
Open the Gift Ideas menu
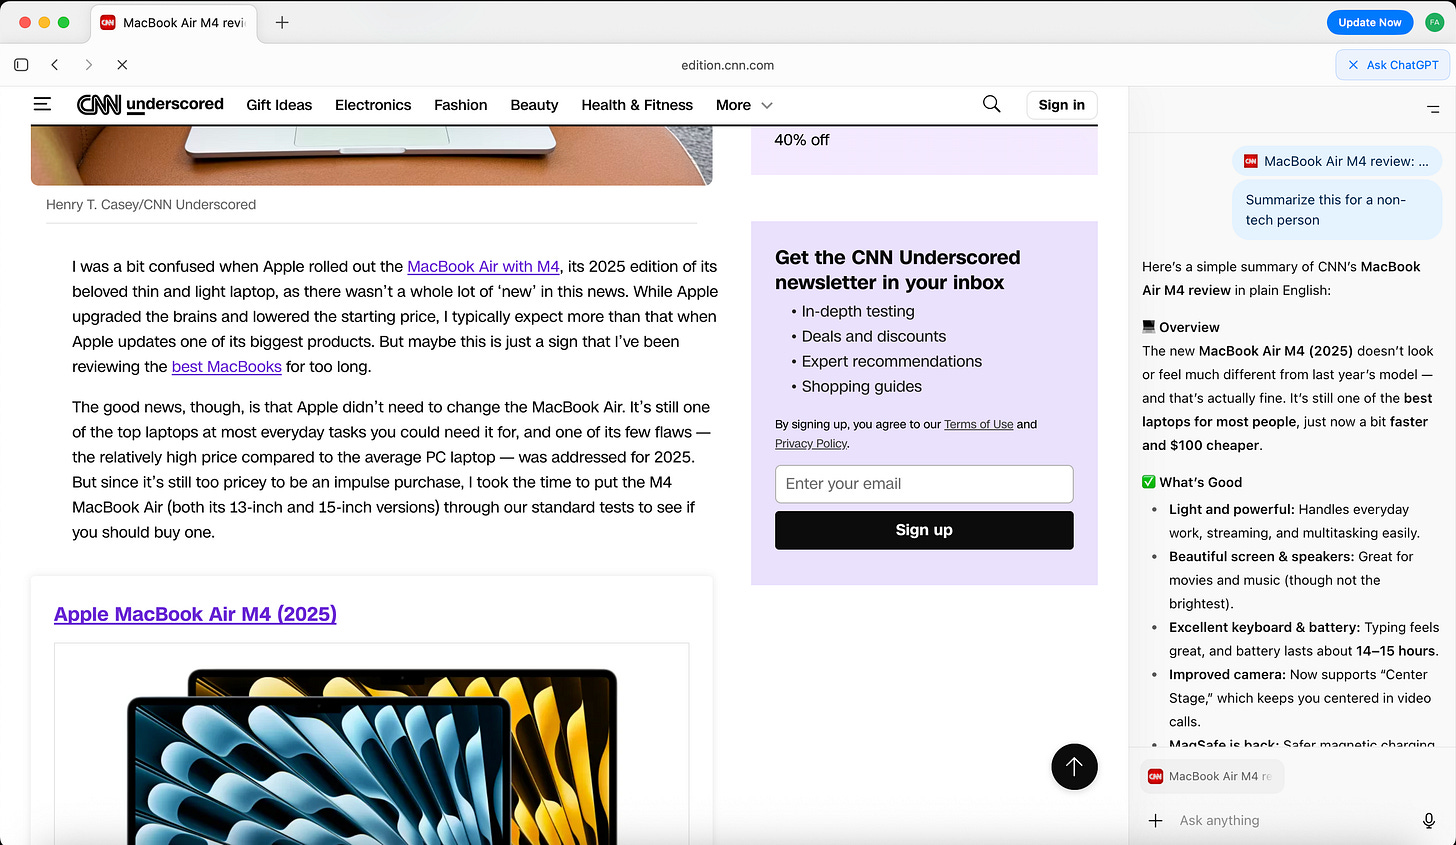[279, 105]
